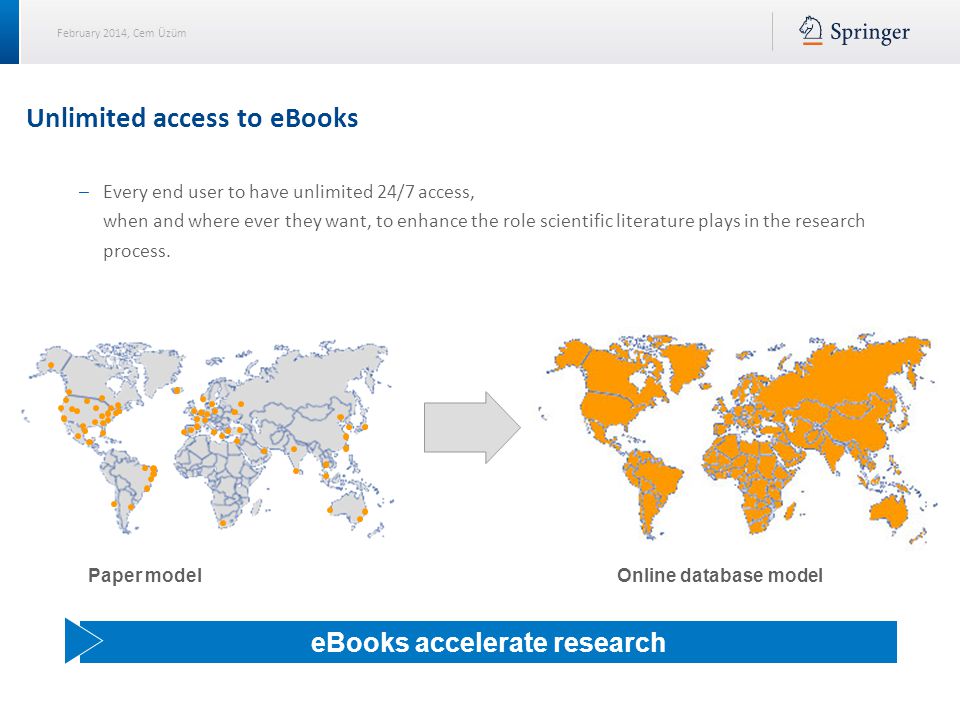This screenshot has height=720, width=960.
Task: Click the blue triangle at the banner's left end
Action: pyautogui.click(x=83, y=641)
